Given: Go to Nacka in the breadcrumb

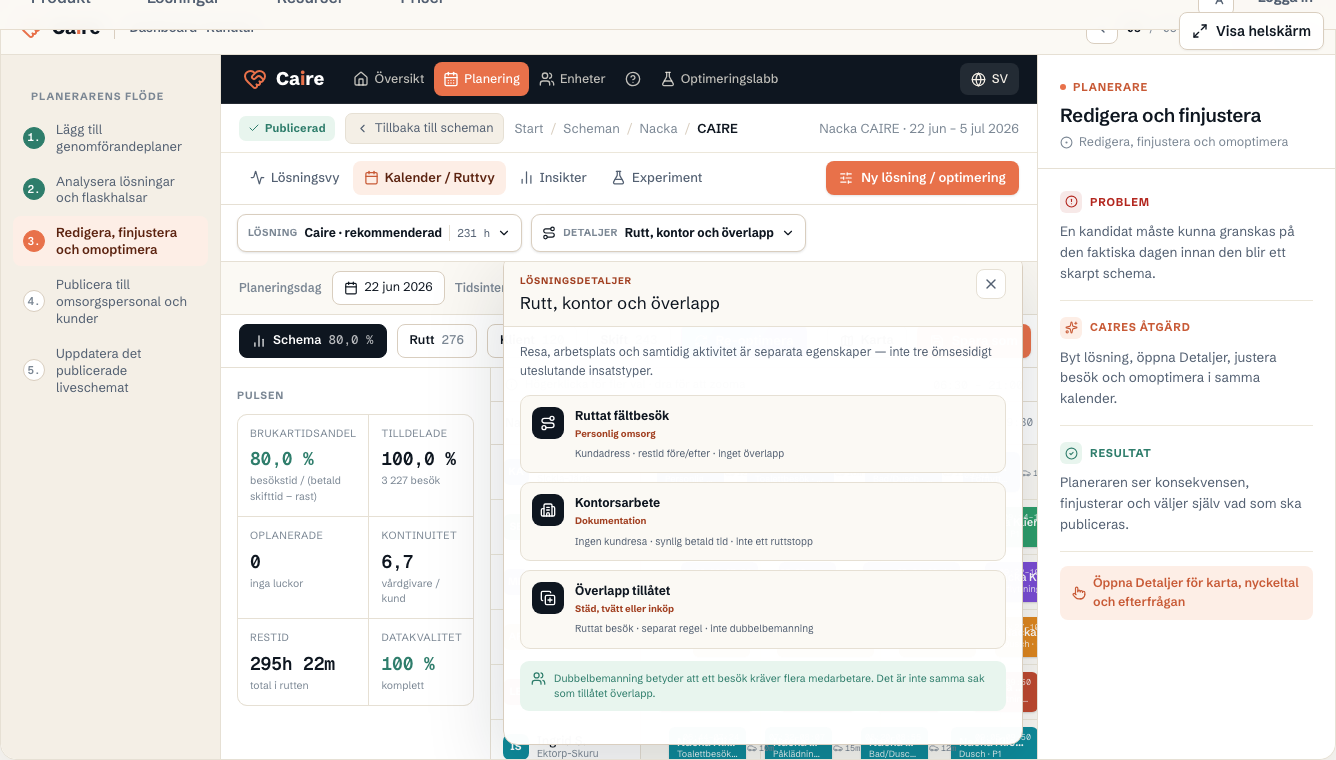Looking at the screenshot, I should [x=658, y=129].
